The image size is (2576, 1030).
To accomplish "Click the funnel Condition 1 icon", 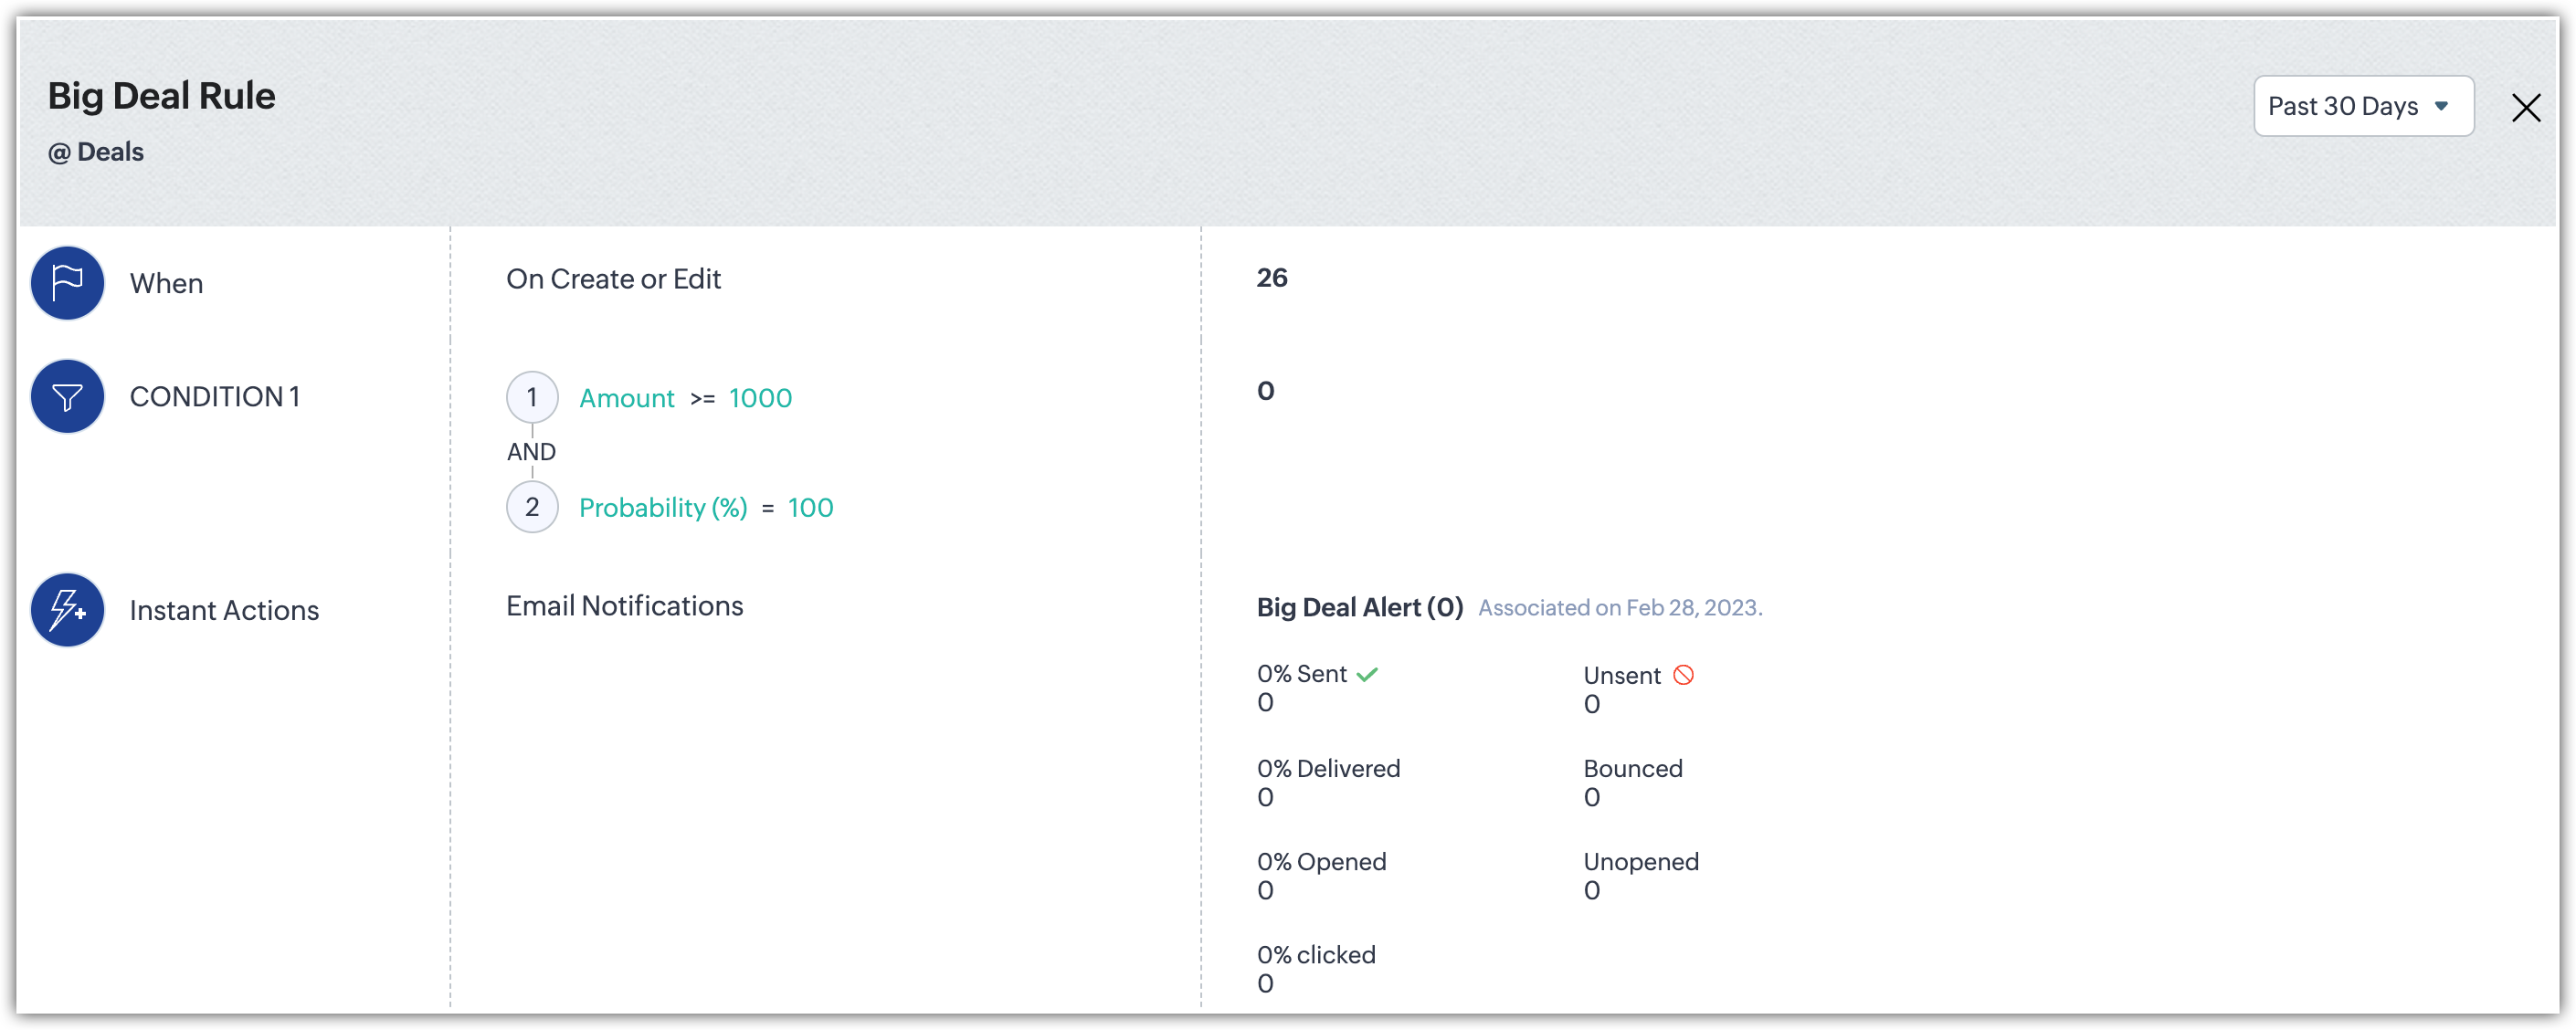I will pos(67,397).
